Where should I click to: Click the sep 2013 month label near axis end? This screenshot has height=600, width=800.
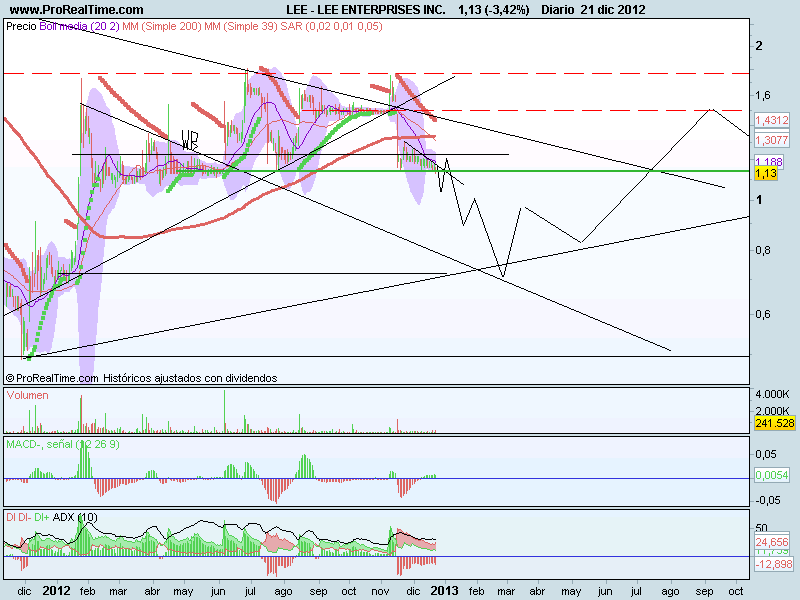coord(704,591)
